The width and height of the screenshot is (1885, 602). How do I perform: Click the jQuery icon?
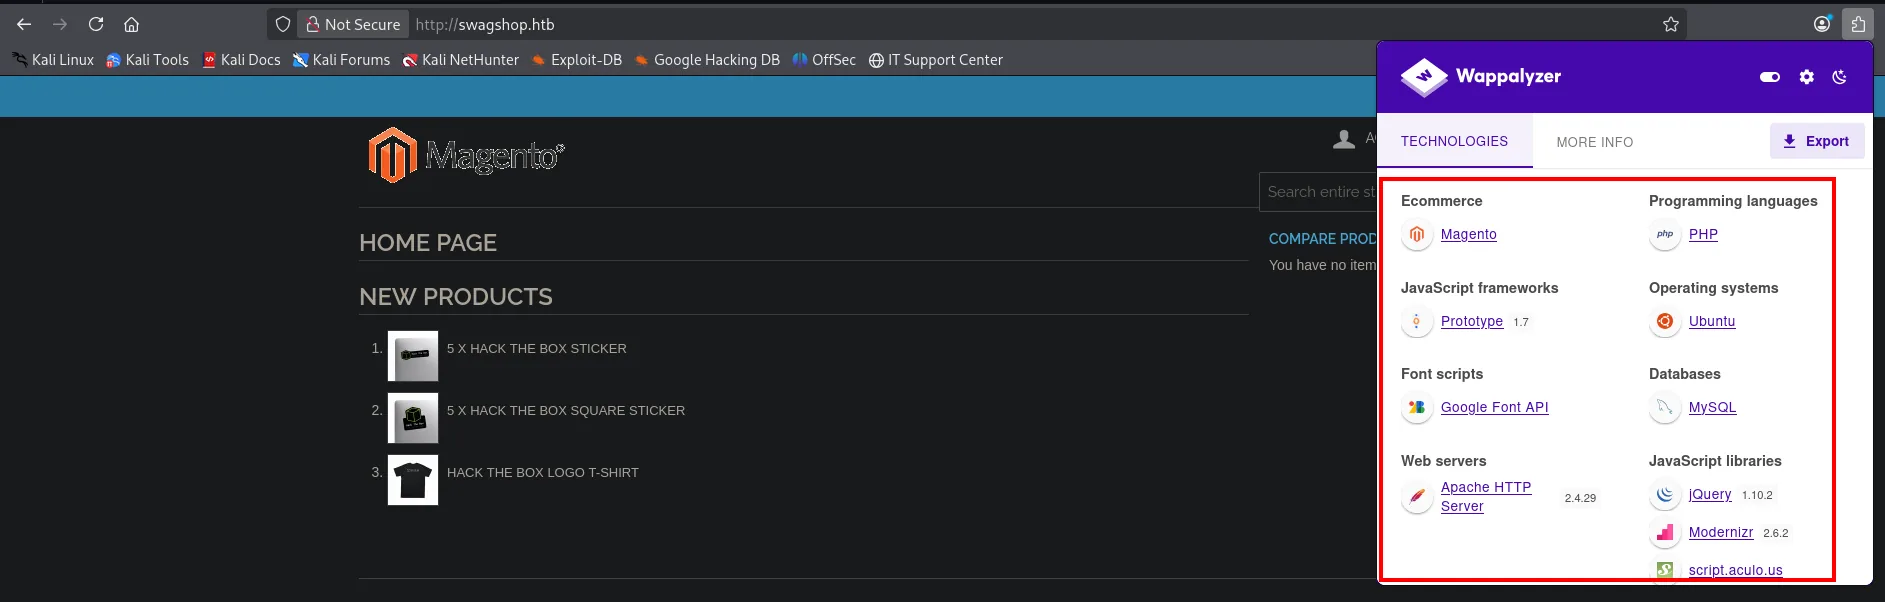pyautogui.click(x=1665, y=495)
